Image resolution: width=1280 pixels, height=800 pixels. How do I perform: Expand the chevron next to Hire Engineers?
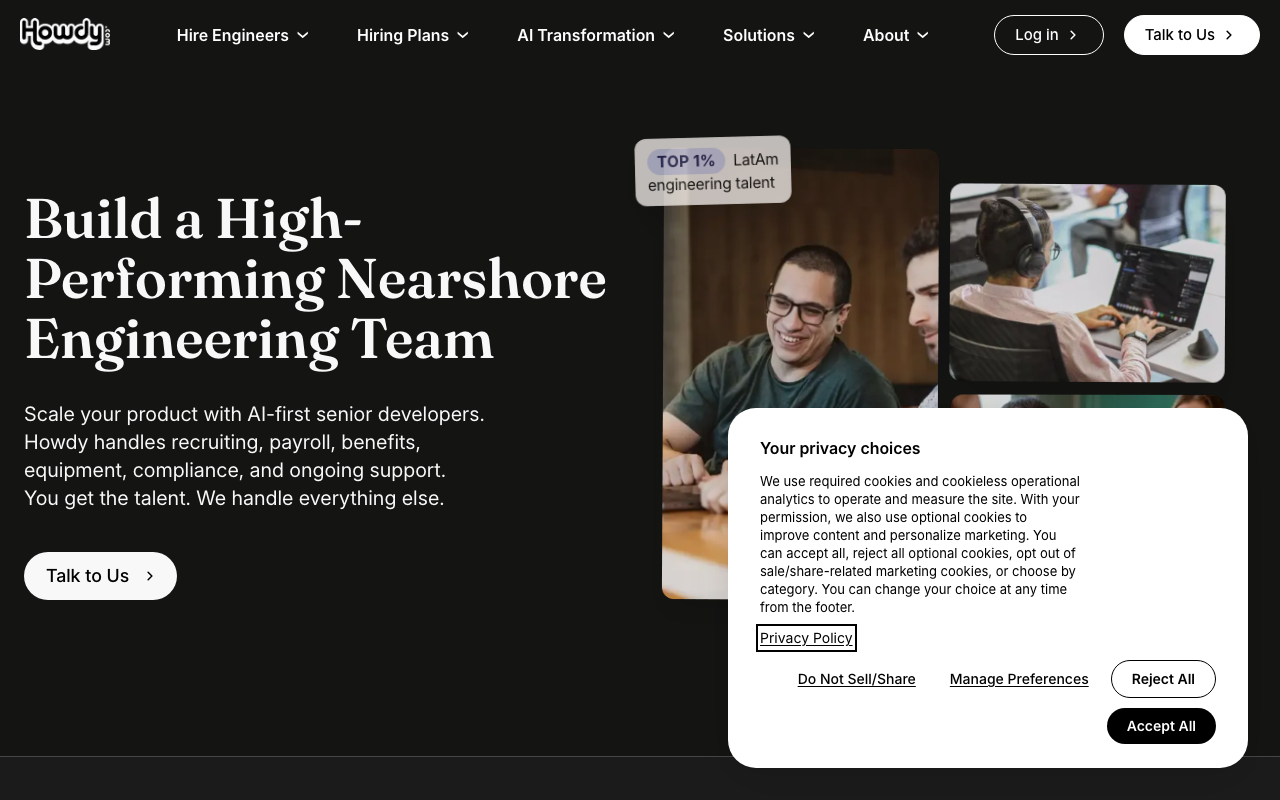303,35
